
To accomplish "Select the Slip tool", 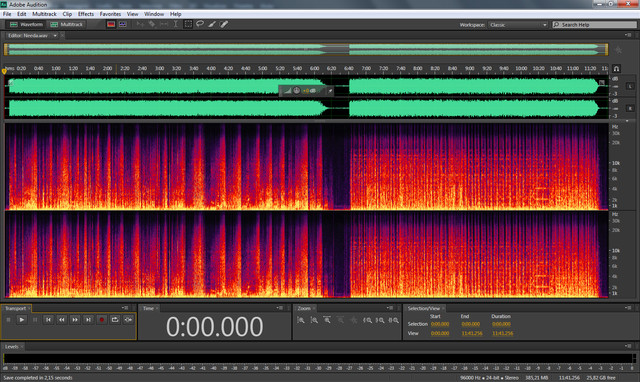I will [x=164, y=24].
